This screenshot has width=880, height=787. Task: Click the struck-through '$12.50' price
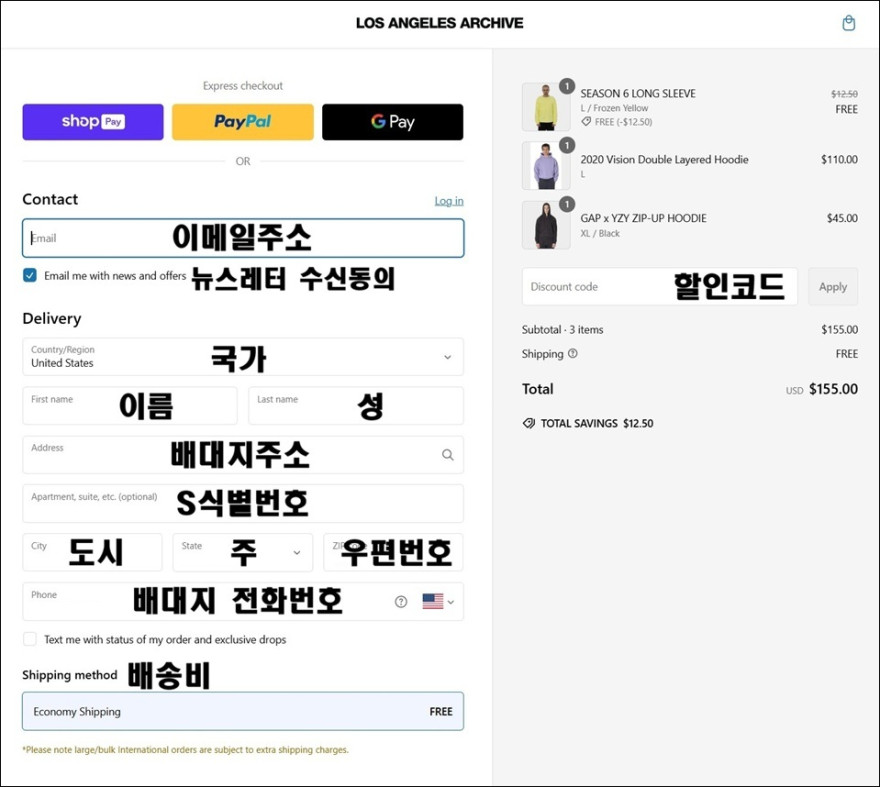tap(844, 94)
